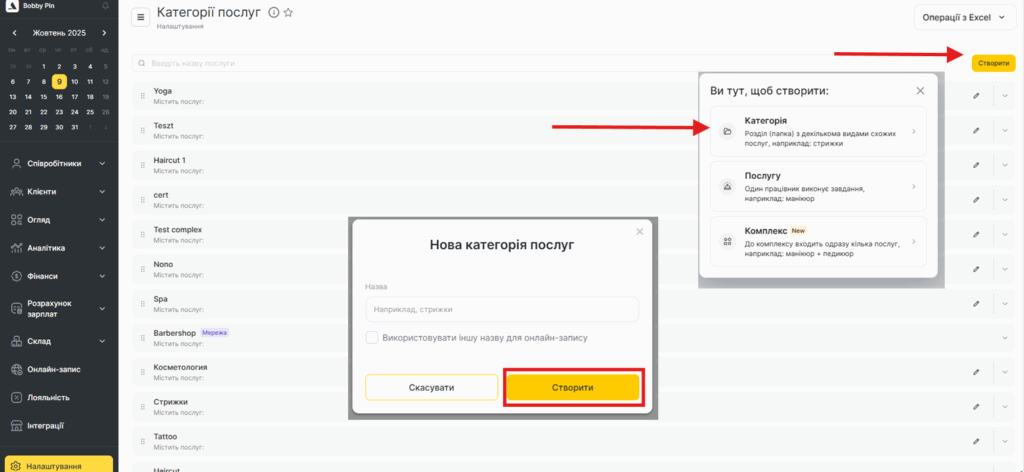Choose the Комплекс option in the popup
This screenshot has width=1024, height=472.
pos(817,242)
